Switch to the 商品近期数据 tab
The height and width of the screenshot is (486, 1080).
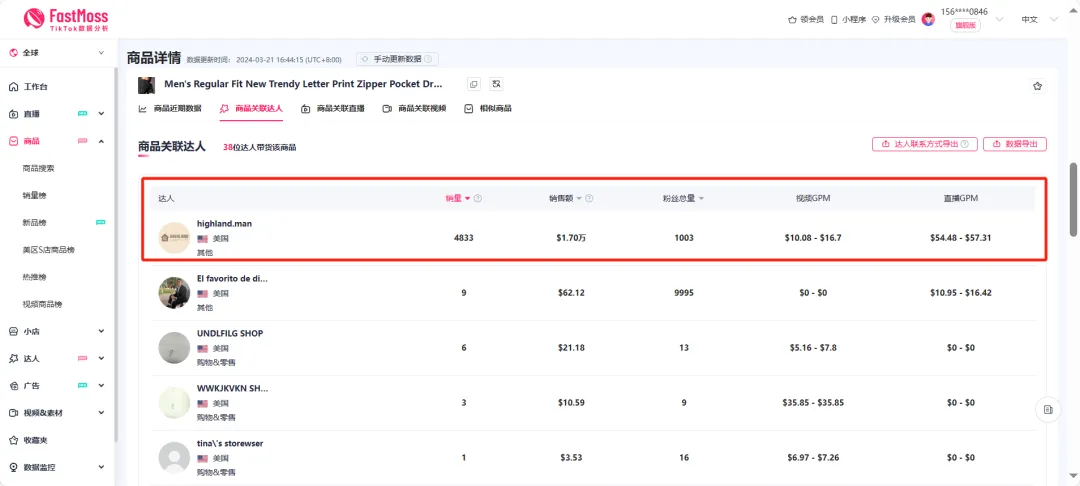point(170,108)
